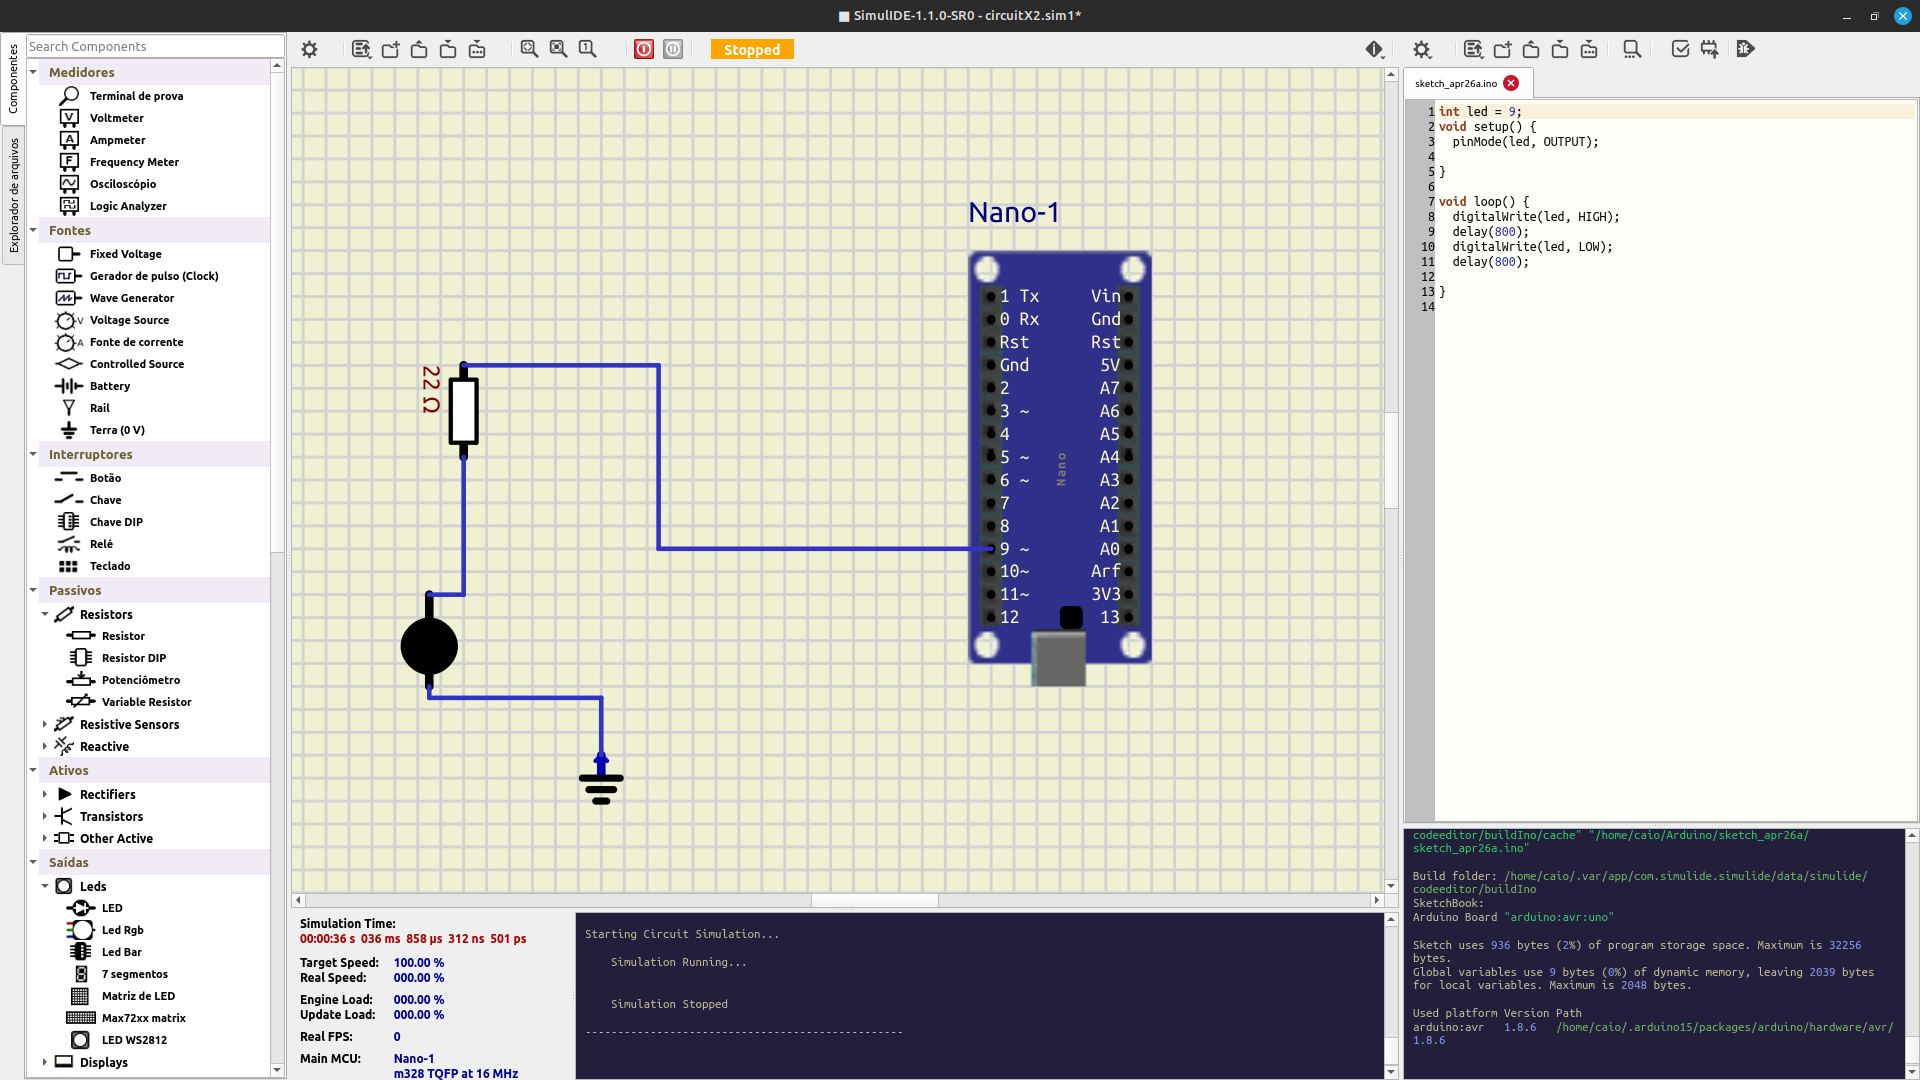Select the Led Rgb component
This screenshot has width=1920, height=1080.
[122, 930]
